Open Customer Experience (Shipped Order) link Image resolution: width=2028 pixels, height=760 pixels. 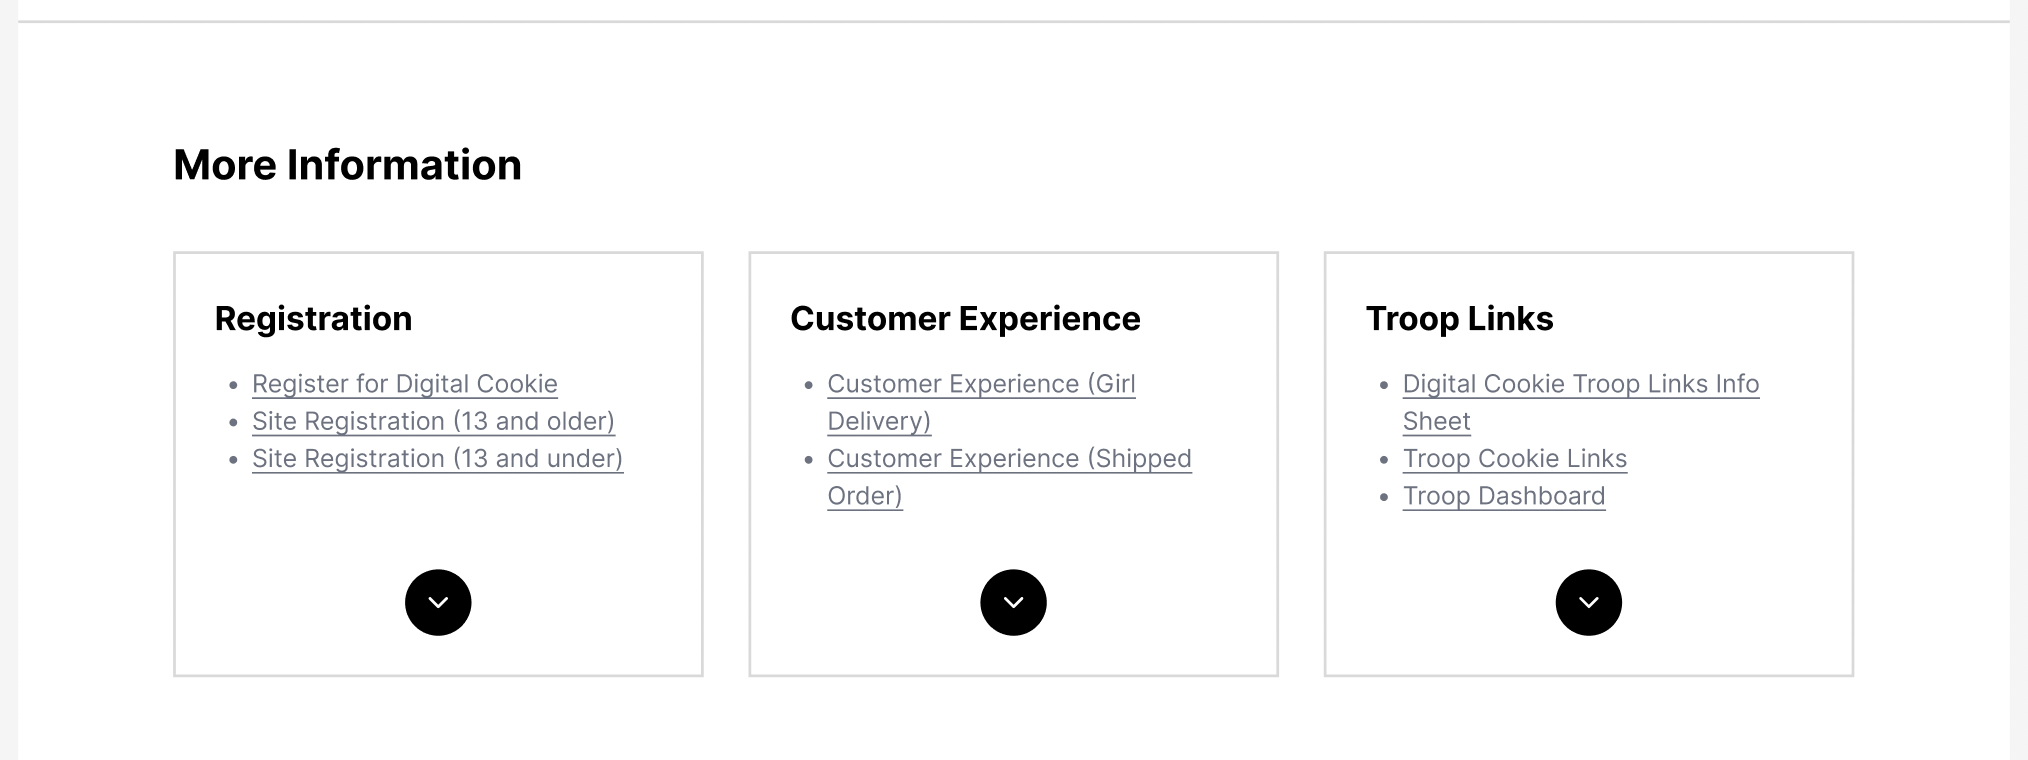pyautogui.click(x=1008, y=458)
